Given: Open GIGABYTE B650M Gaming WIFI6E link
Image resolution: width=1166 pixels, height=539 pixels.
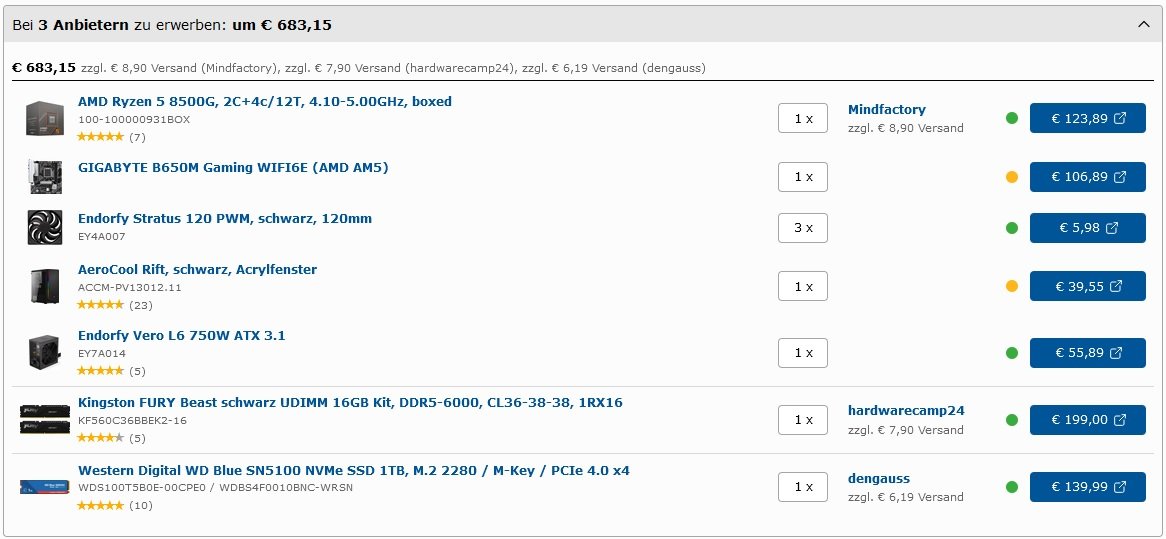Looking at the screenshot, I should point(233,168).
